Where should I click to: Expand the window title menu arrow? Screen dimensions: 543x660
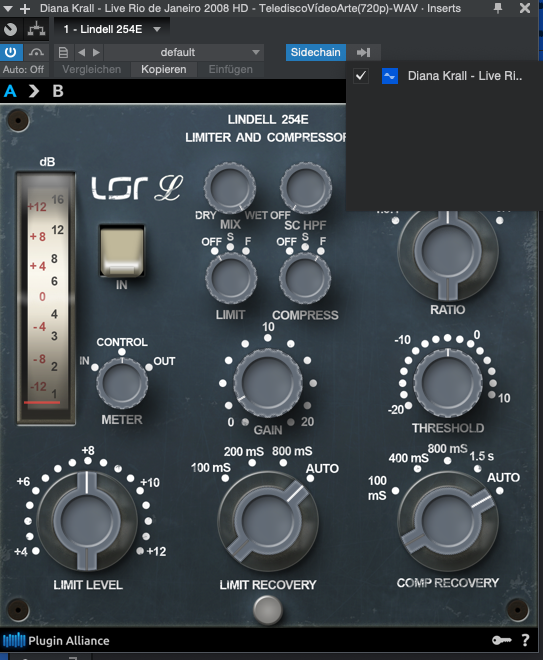[x=8, y=8]
